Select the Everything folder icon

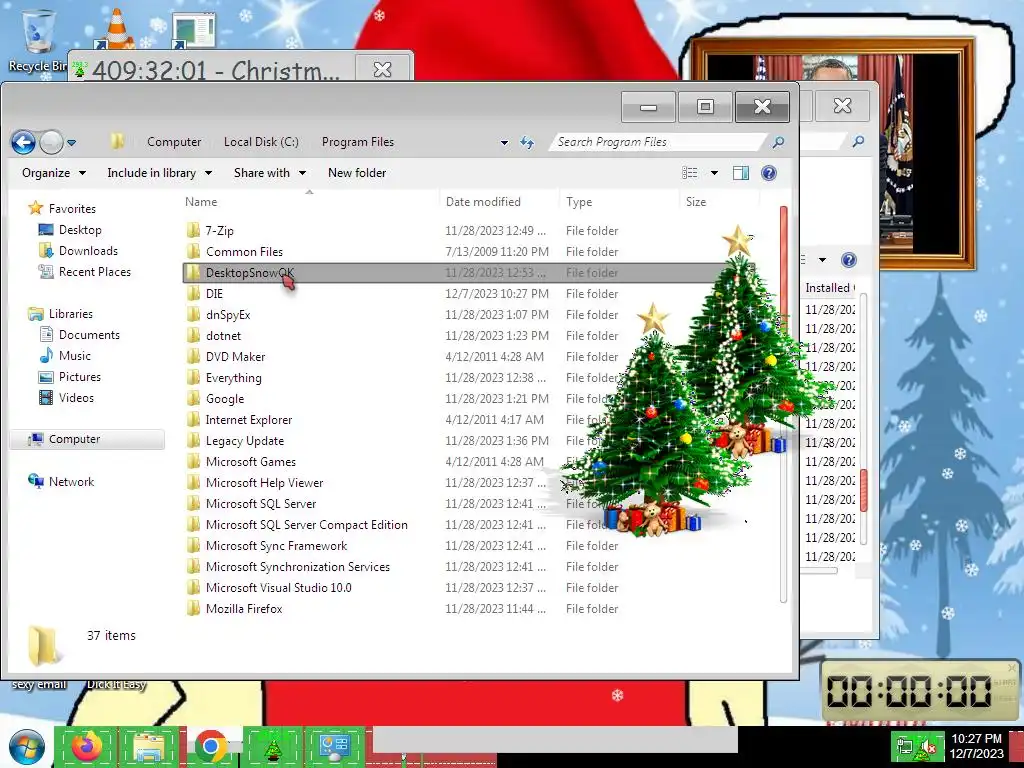tap(193, 377)
